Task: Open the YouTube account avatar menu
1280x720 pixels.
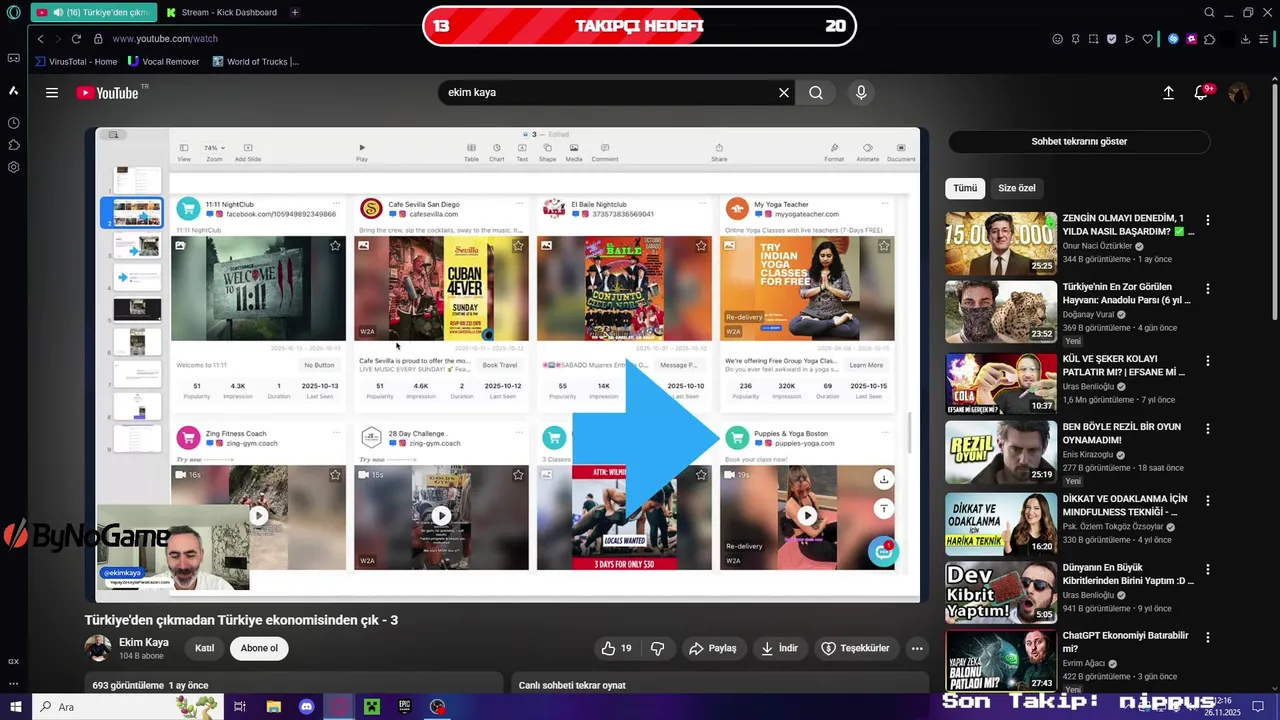Action: pos(1238,92)
